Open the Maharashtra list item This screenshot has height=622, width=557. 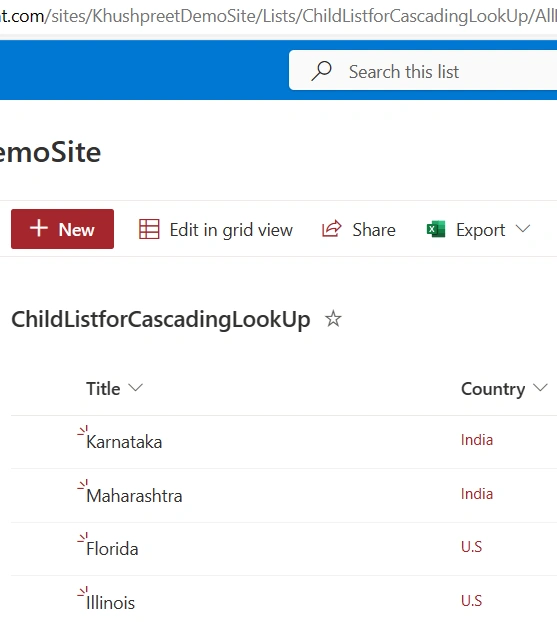click(x=134, y=496)
